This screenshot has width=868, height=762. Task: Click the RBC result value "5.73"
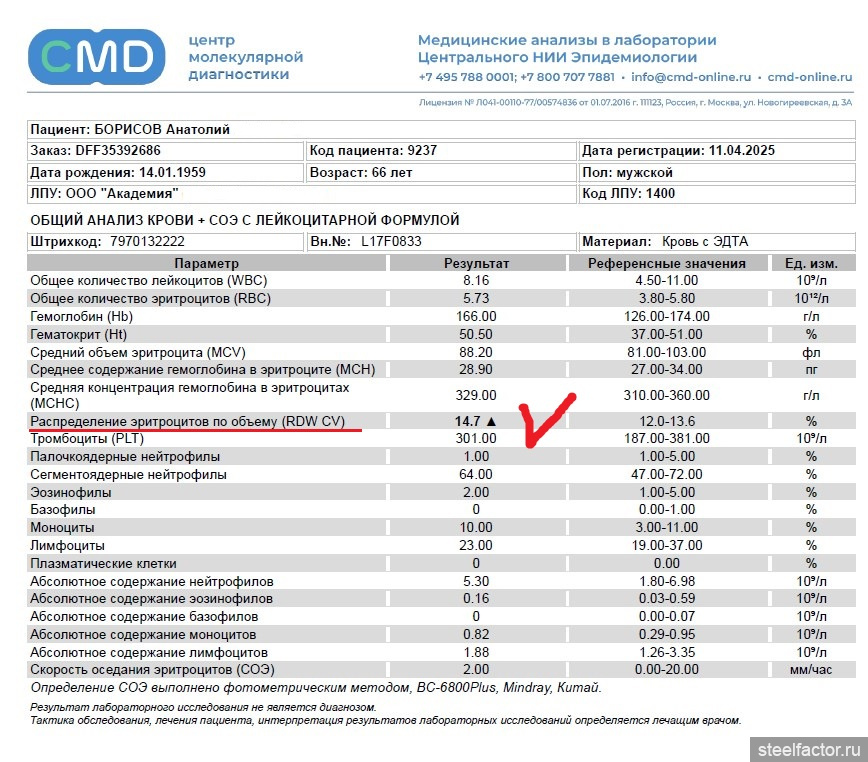(477, 299)
